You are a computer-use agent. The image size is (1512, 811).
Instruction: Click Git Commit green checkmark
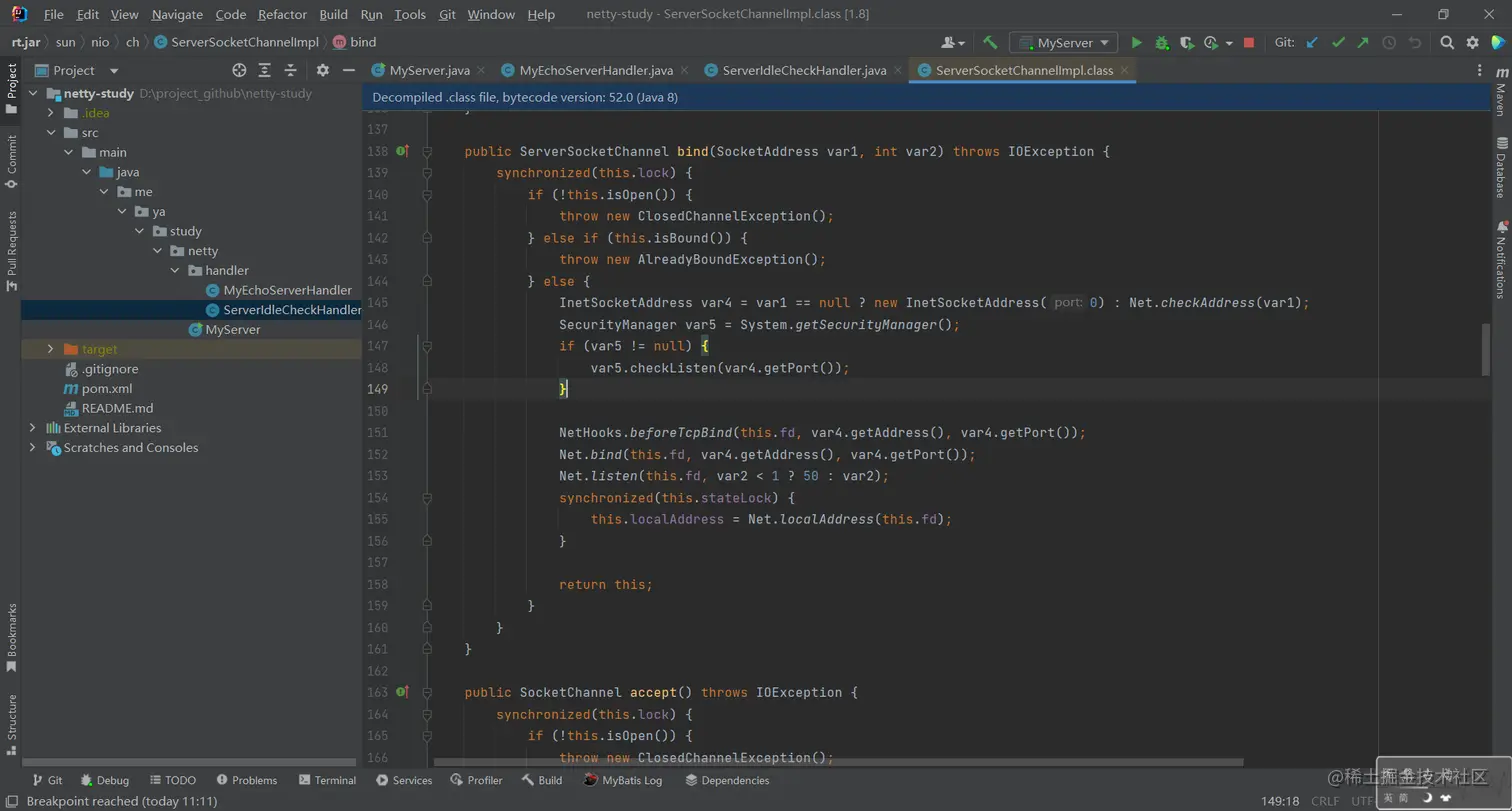click(1338, 43)
